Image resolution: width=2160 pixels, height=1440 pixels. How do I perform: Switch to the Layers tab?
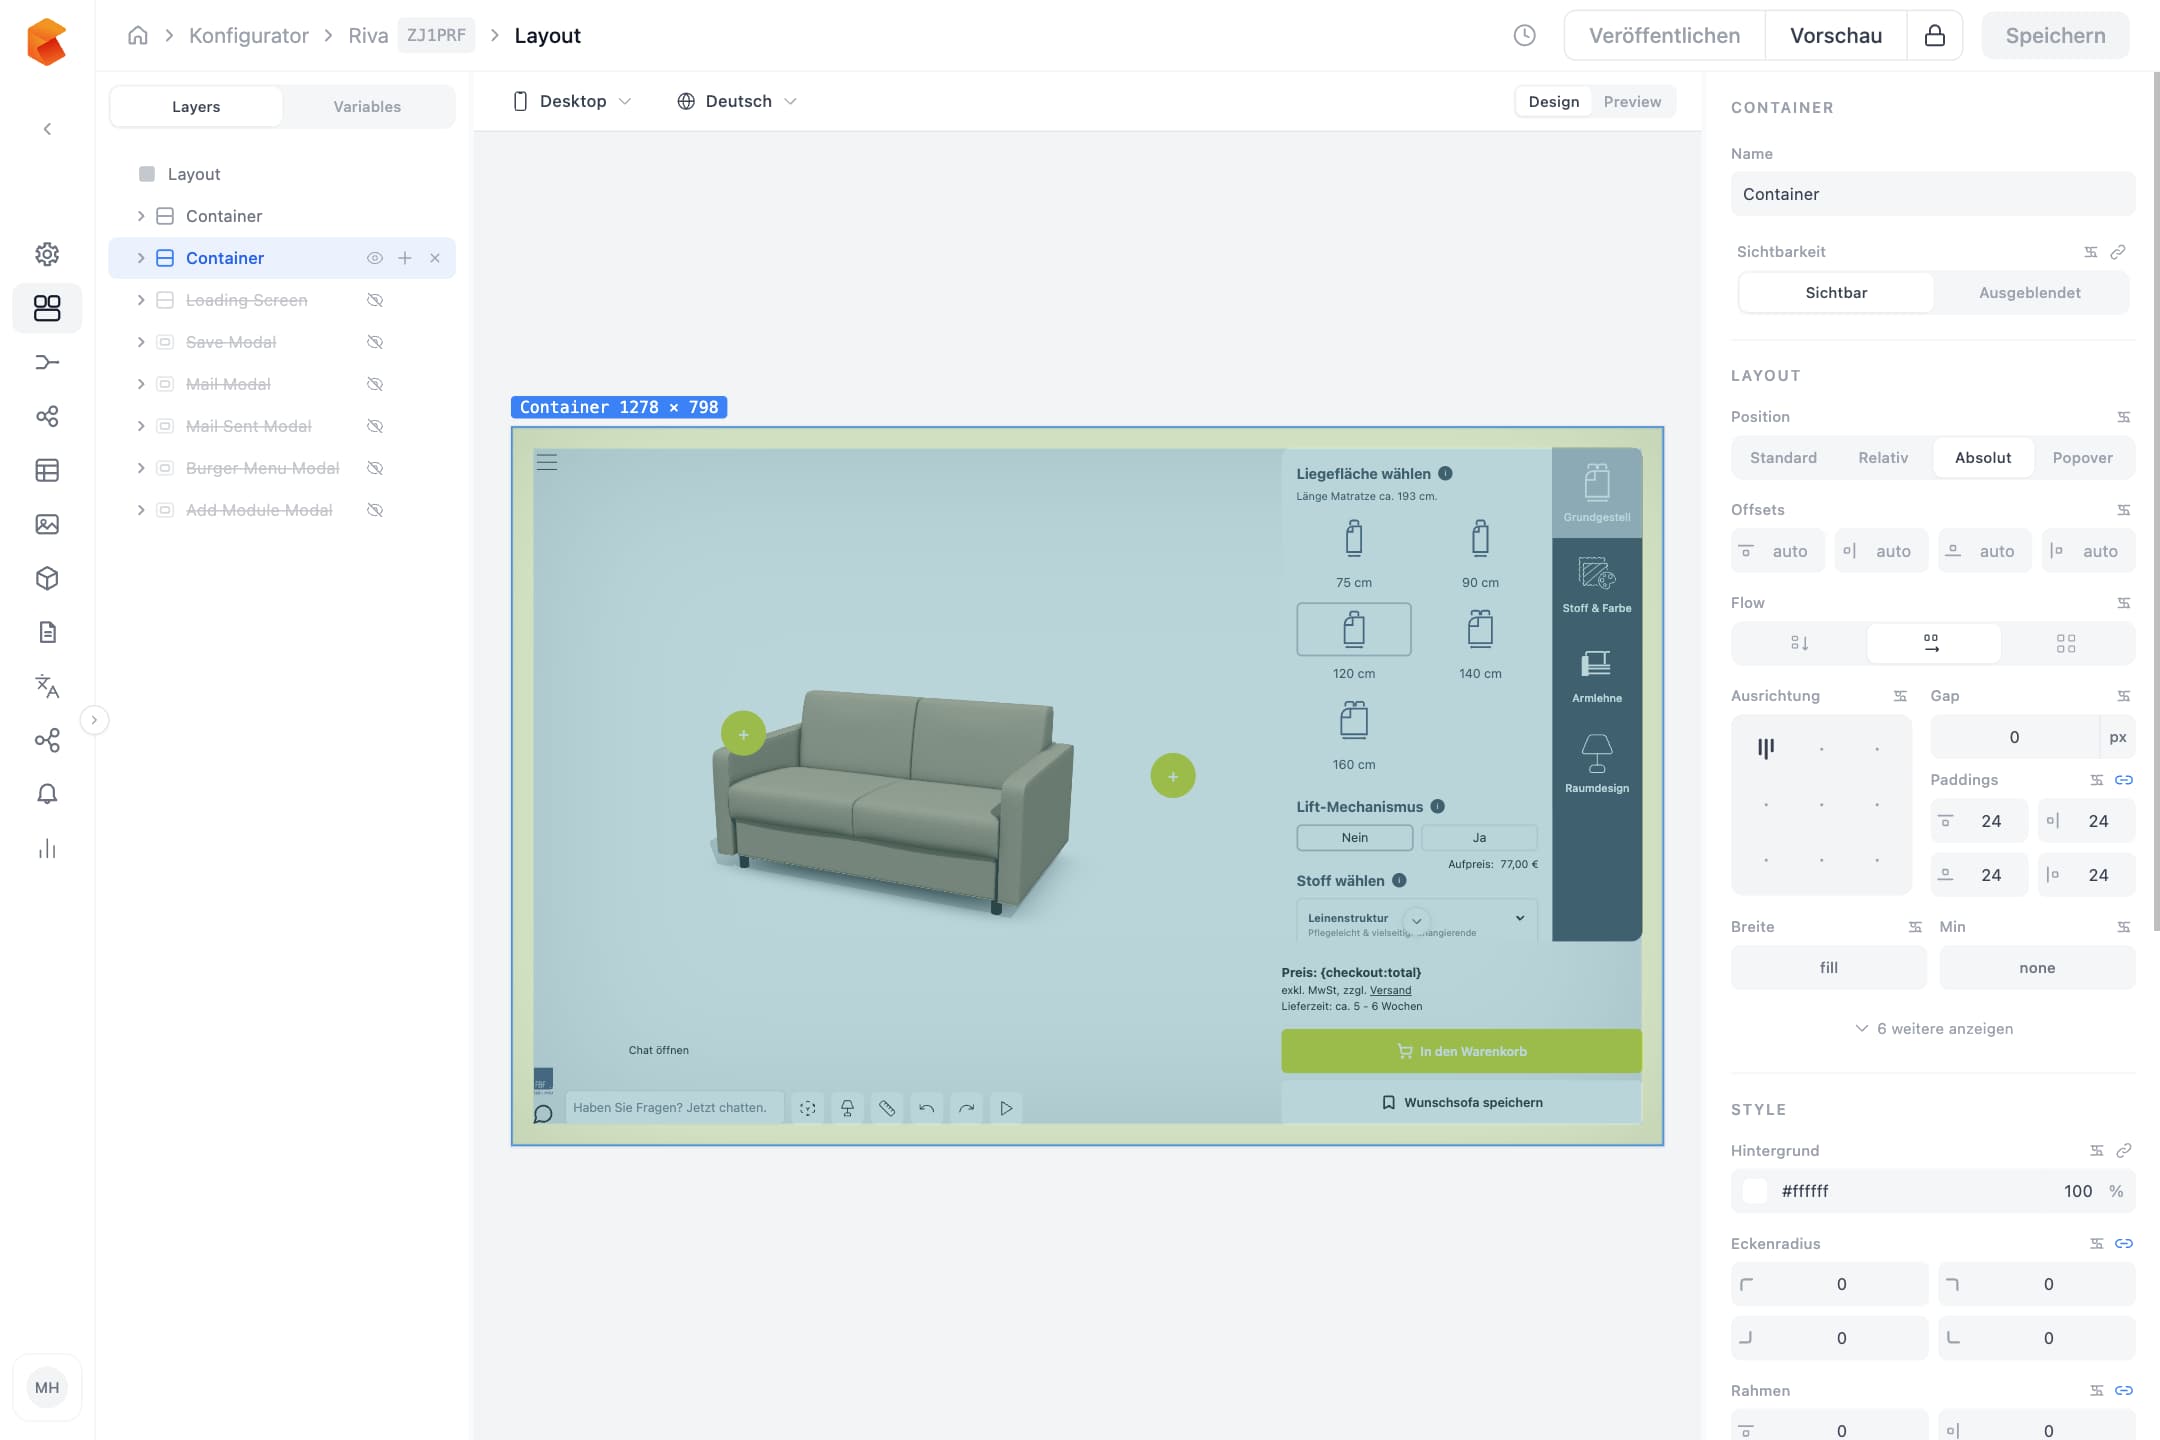[x=196, y=106]
